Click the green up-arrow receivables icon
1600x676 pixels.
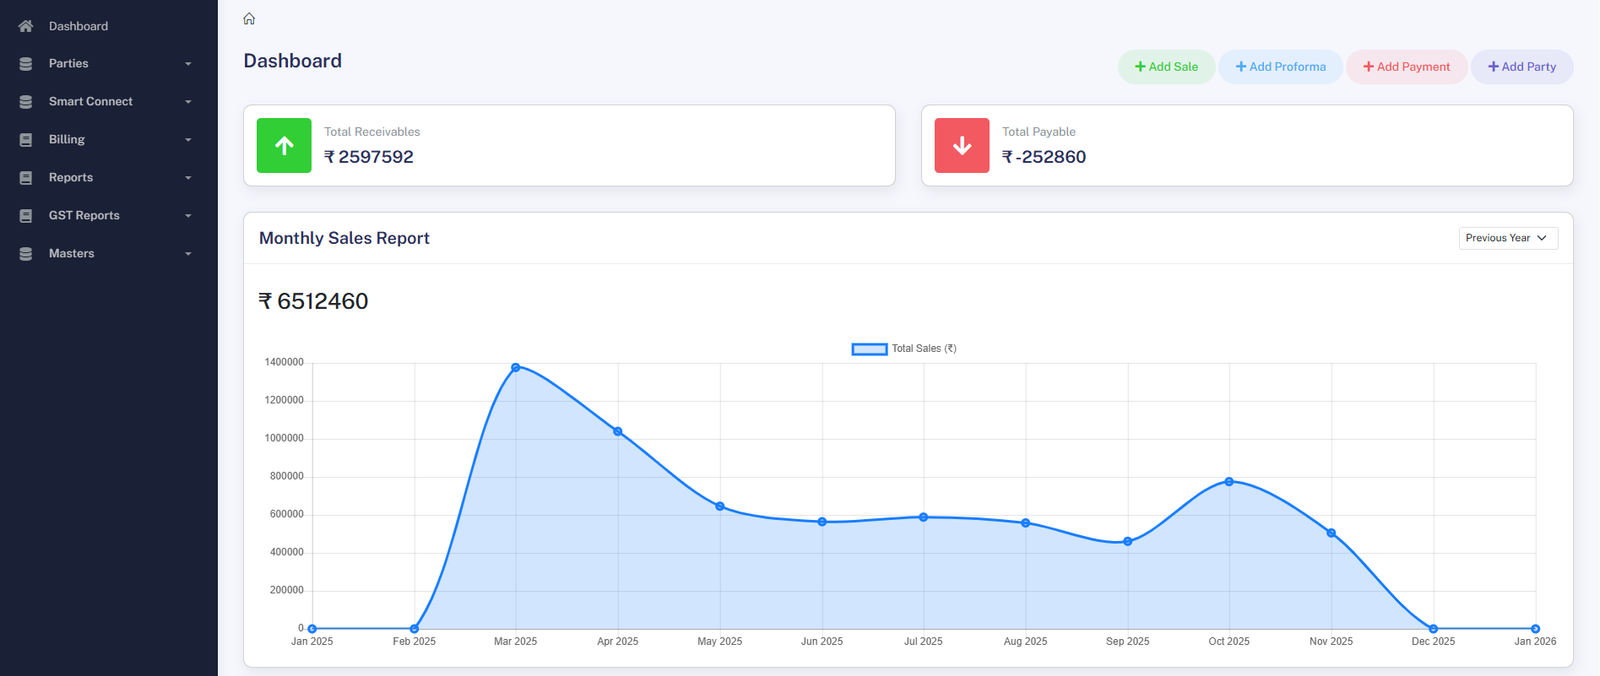point(284,146)
